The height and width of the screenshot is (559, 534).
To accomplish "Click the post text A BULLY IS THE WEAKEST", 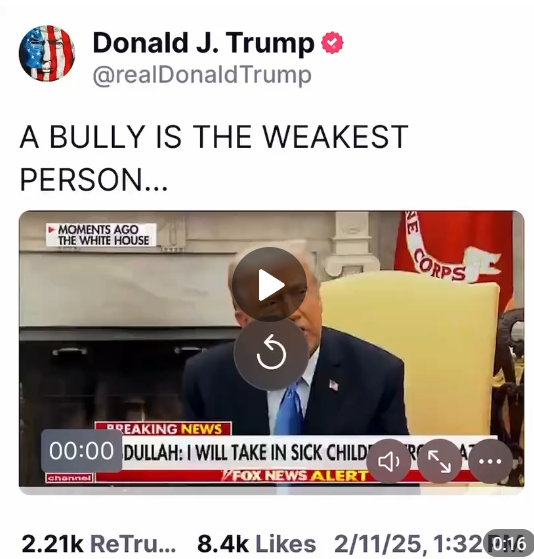I will point(214,137).
